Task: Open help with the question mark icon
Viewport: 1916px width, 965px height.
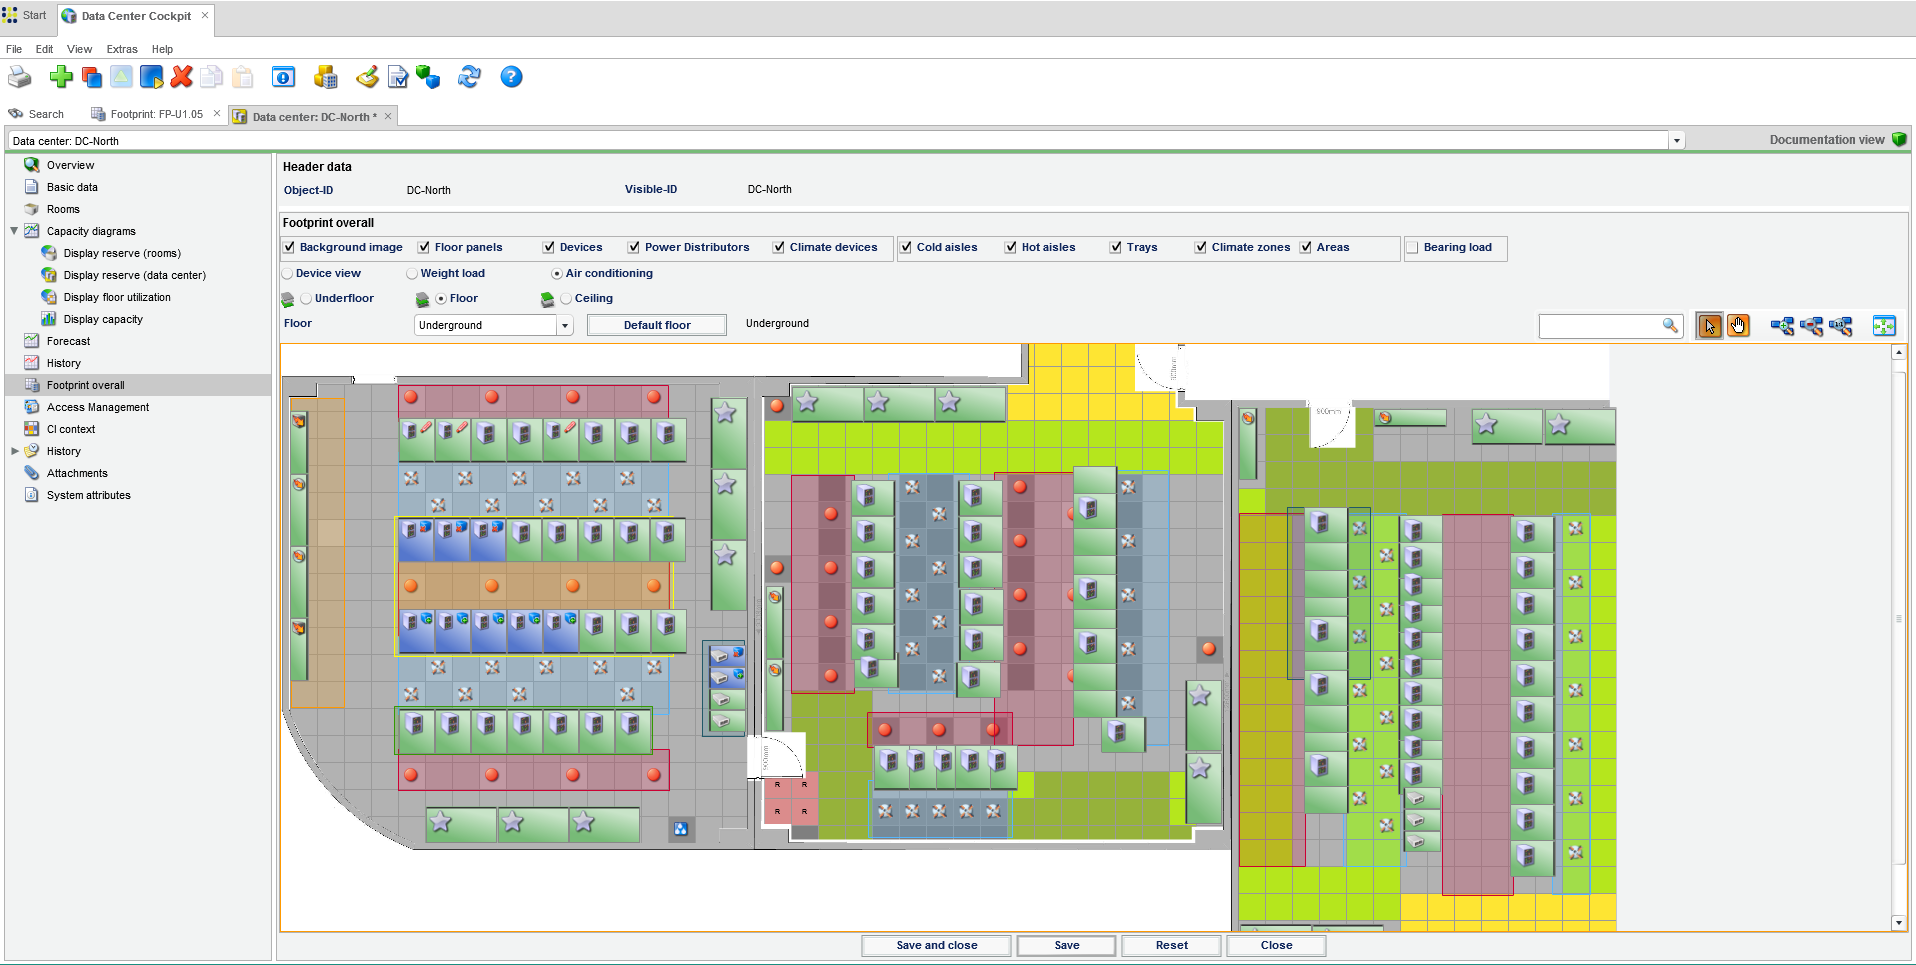Action: (511, 77)
